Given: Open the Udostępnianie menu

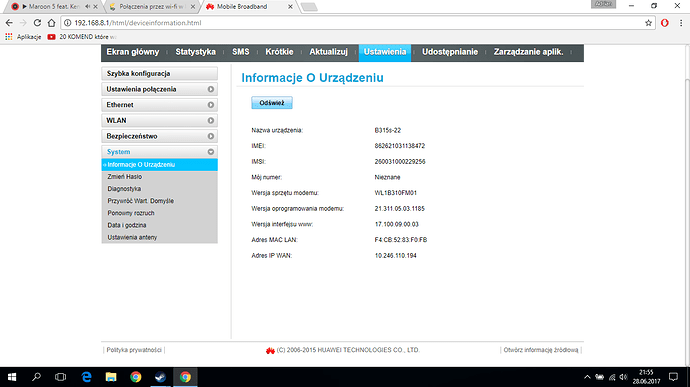Looking at the screenshot, I should click(450, 52).
